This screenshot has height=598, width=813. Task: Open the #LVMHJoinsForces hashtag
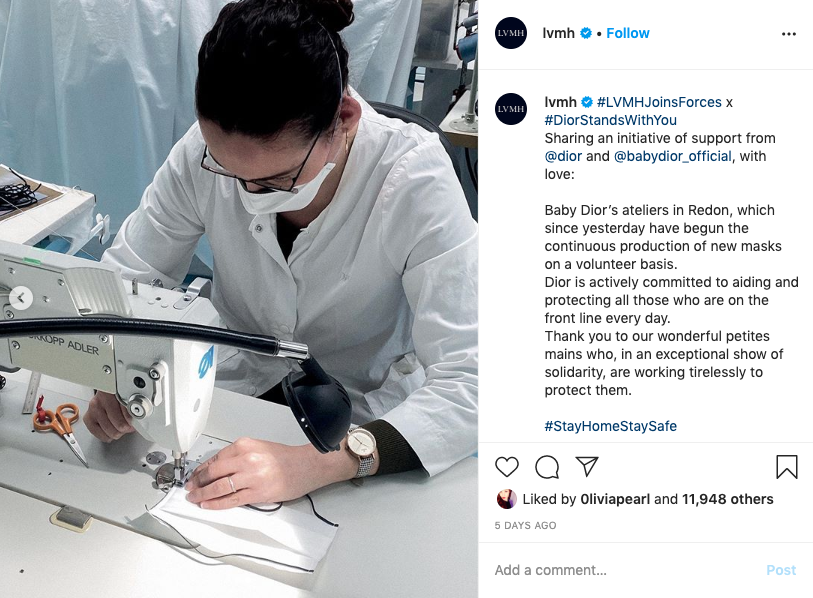(659, 102)
